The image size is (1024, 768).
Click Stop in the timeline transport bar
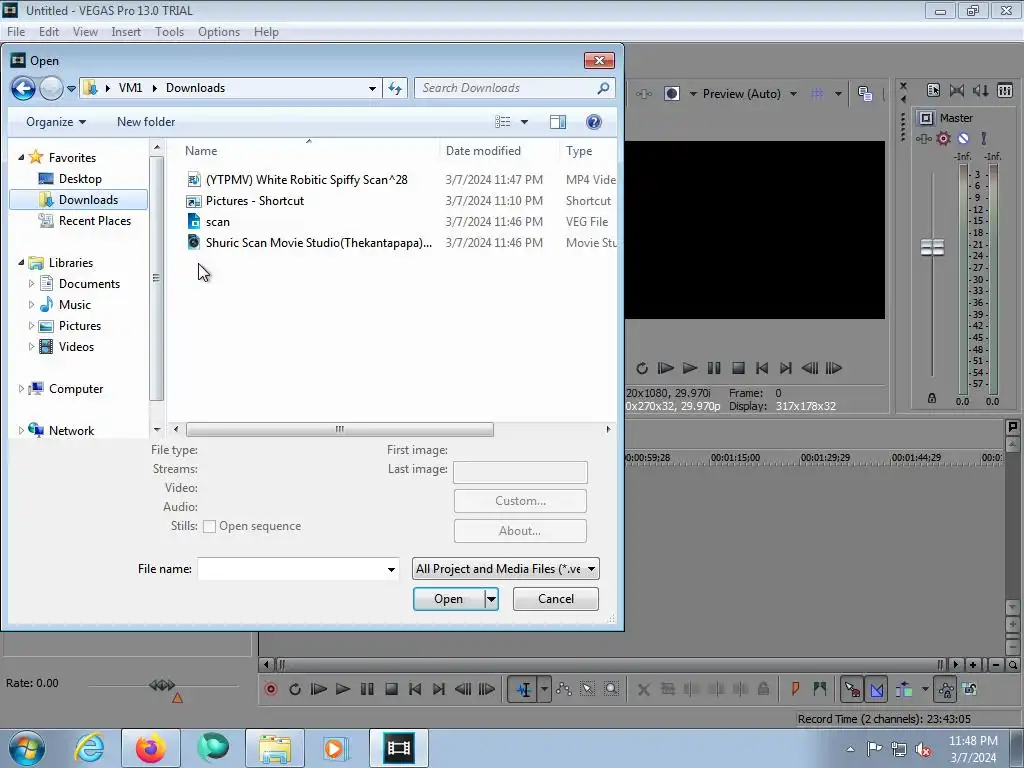tap(391, 689)
